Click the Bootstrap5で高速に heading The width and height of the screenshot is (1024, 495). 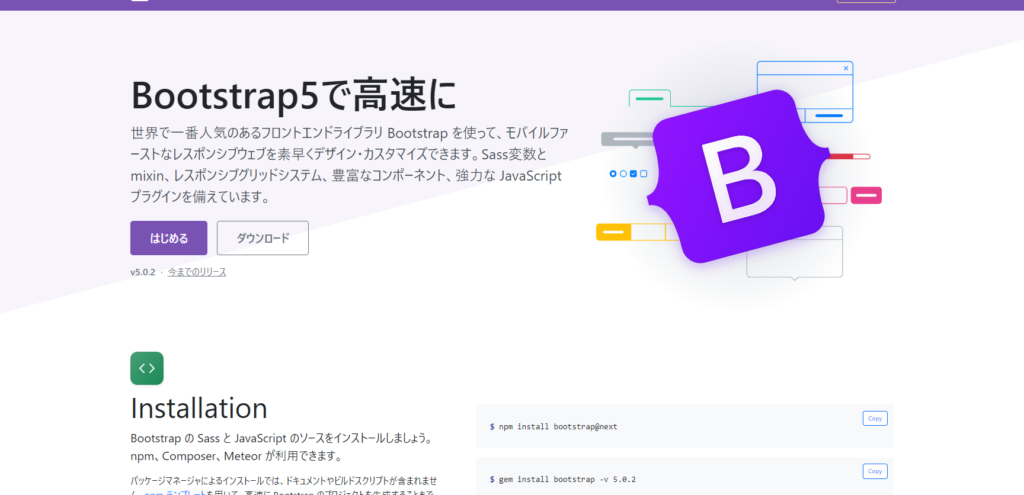coord(293,95)
